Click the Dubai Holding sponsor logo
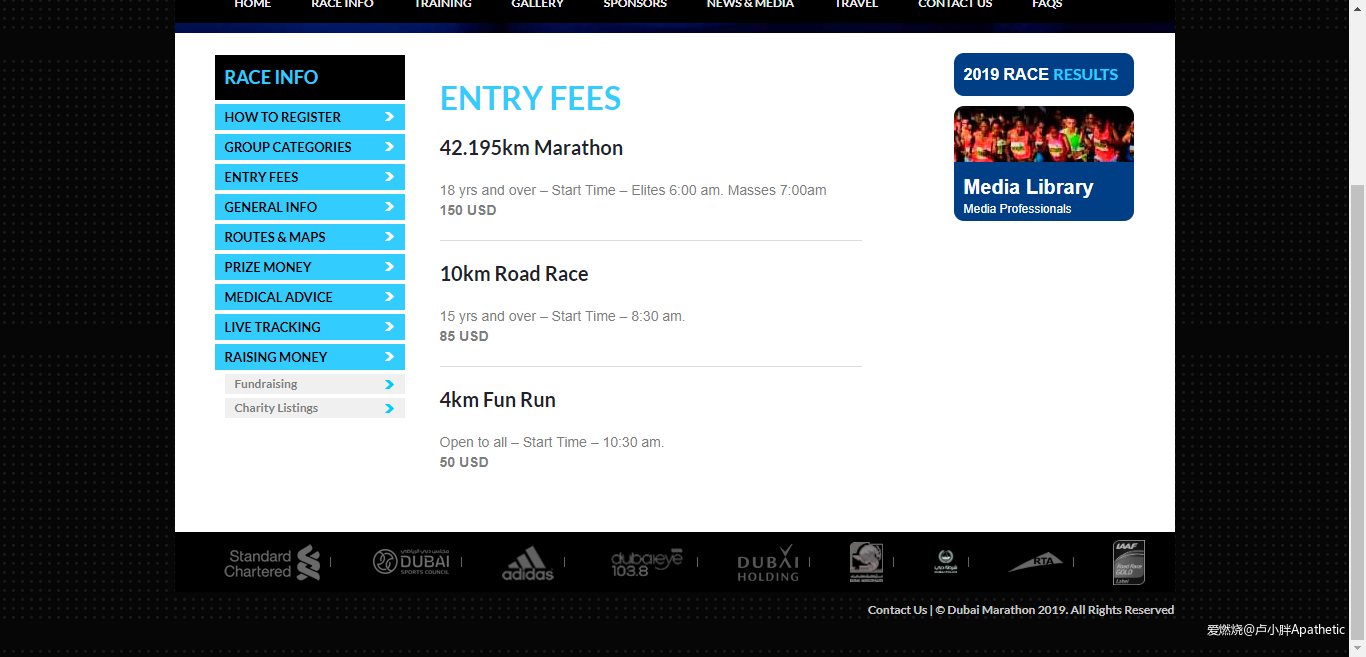Image resolution: width=1366 pixels, height=657 pixels. coord(768,563)
